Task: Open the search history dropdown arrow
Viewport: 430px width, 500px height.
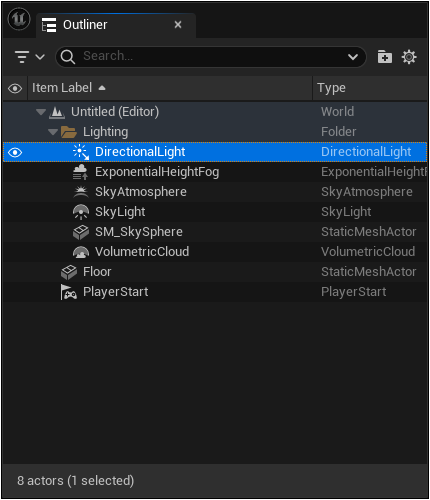Action: pos(353,57)
